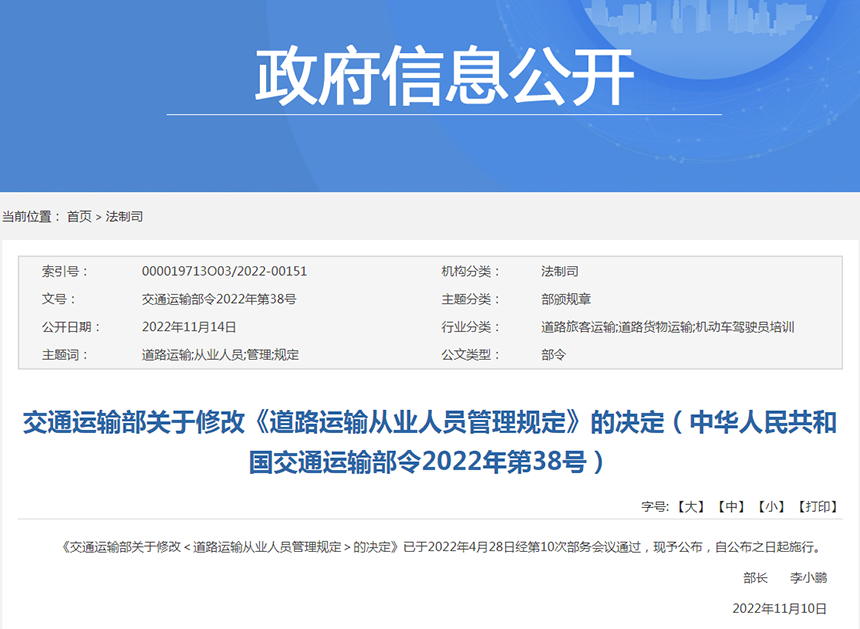
Task: Click the blue article headline
Action: coord(430,442)
